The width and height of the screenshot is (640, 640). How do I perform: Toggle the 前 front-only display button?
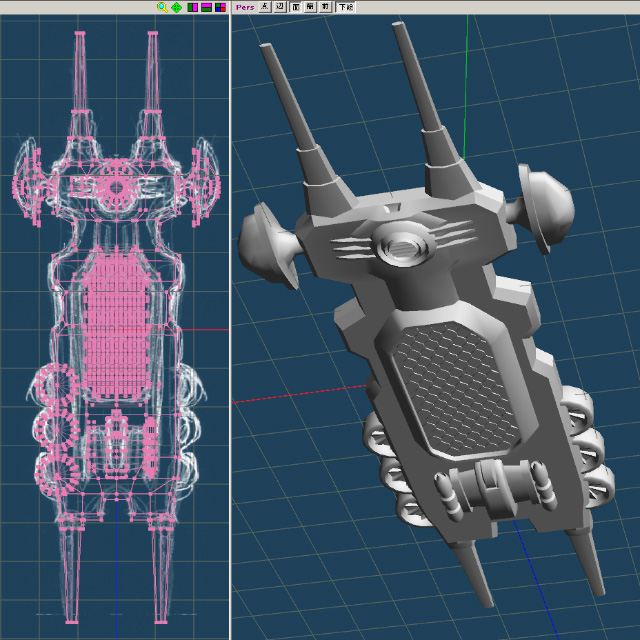[325, 7]
